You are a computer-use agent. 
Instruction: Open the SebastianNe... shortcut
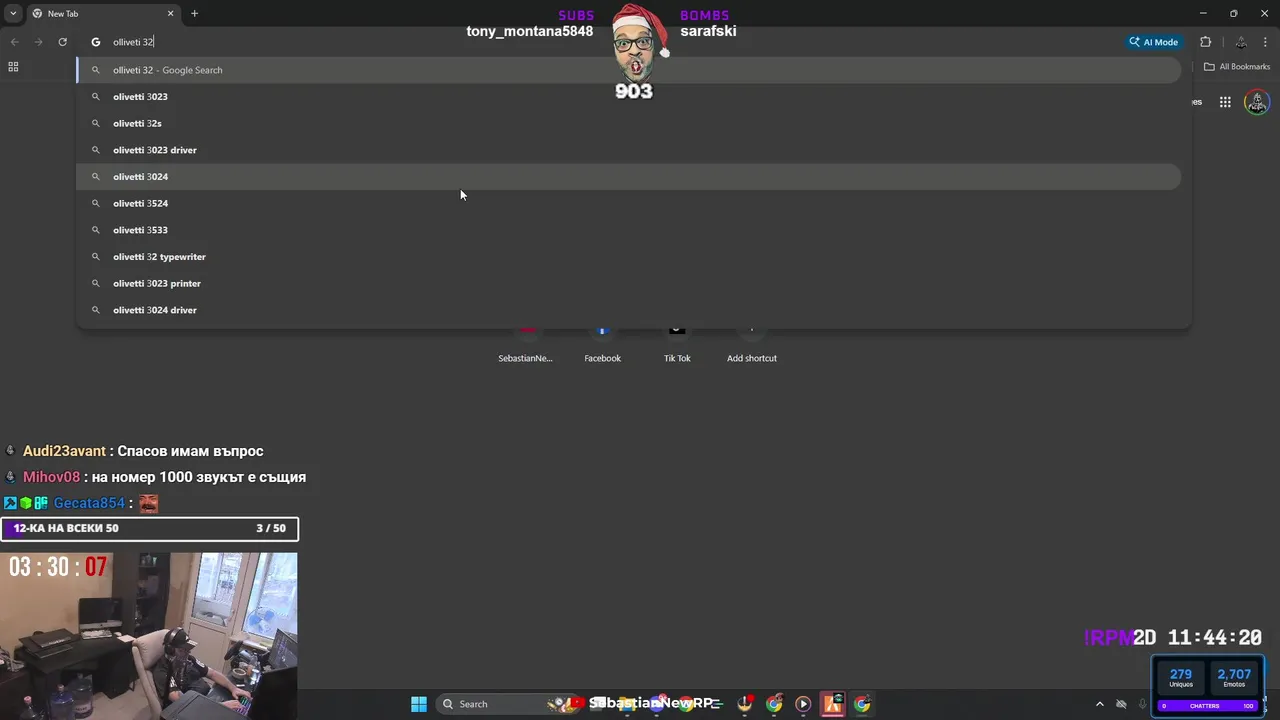526,346
